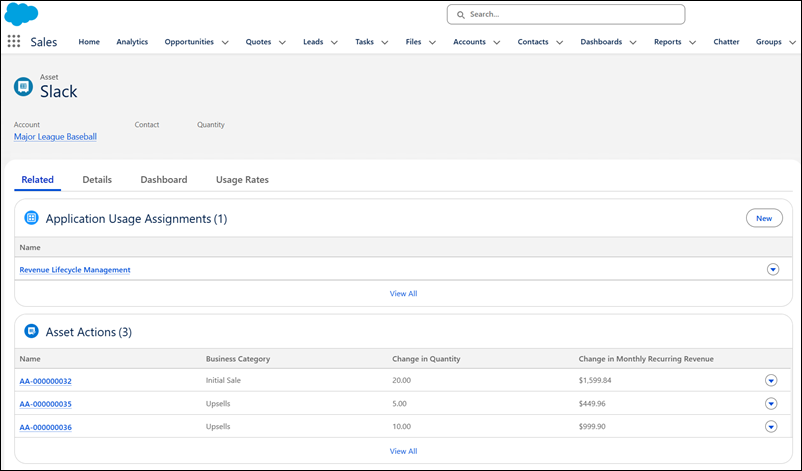Click the Salesforce cloud logo
Viewport: 802px width, 471px height.
click(x=21, y=14)
